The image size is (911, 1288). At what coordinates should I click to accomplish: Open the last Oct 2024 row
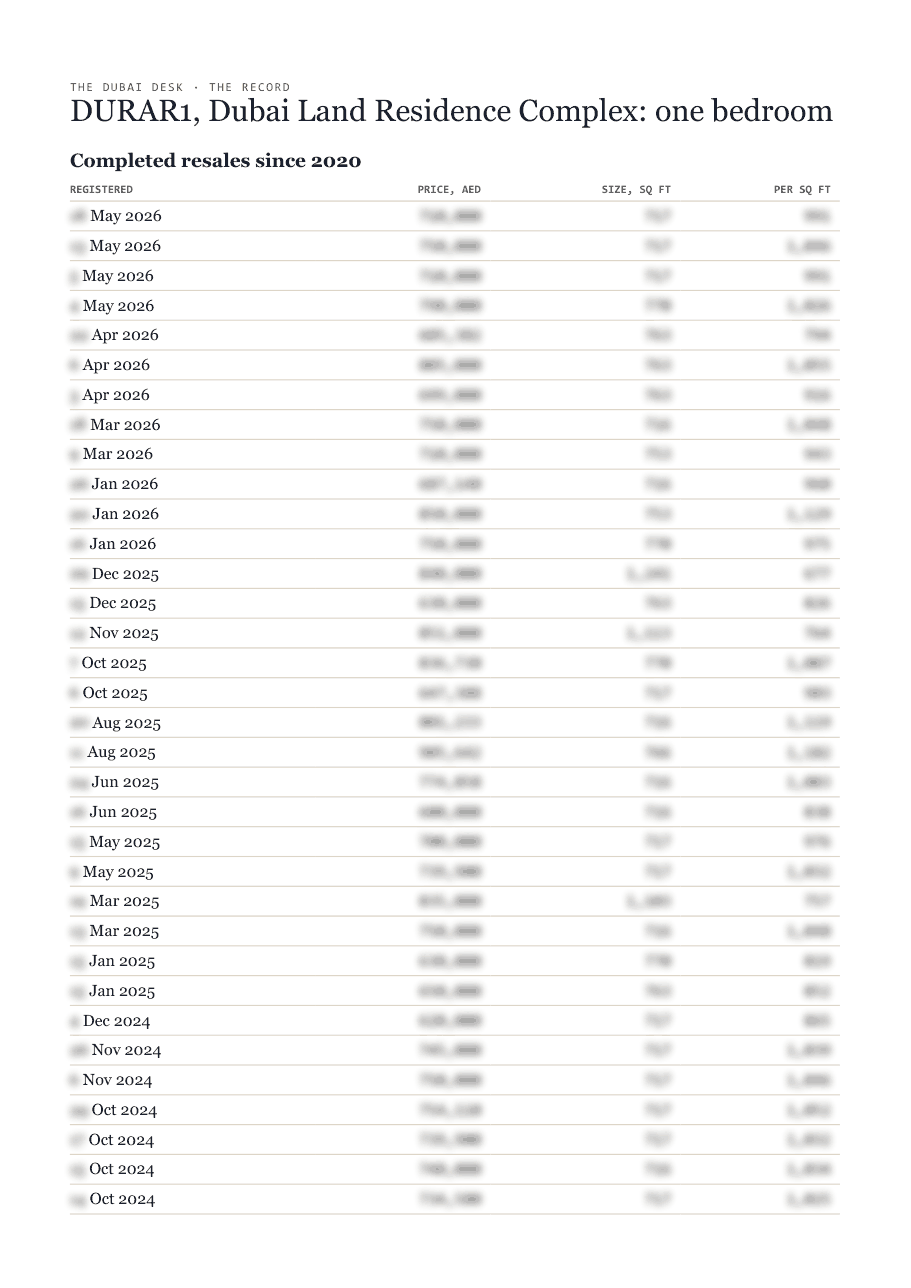tap(455, 1199)
